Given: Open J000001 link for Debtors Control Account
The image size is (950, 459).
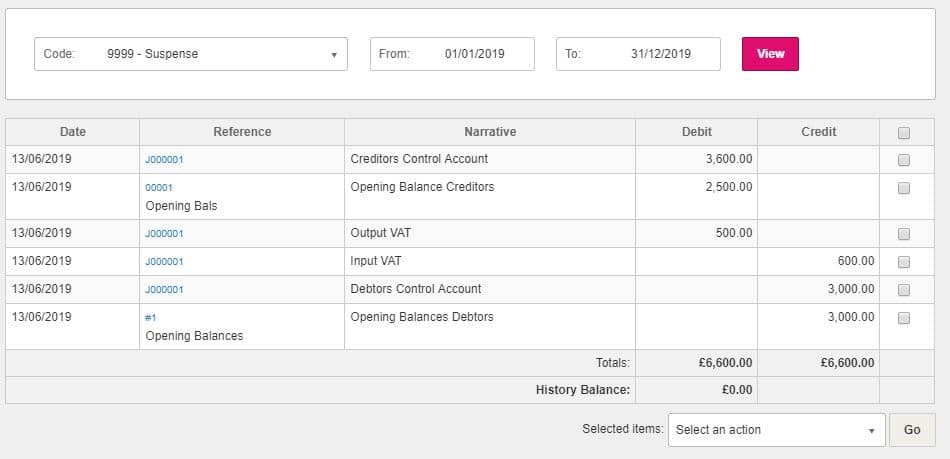Looking at the screenshot, I should 164,290.
